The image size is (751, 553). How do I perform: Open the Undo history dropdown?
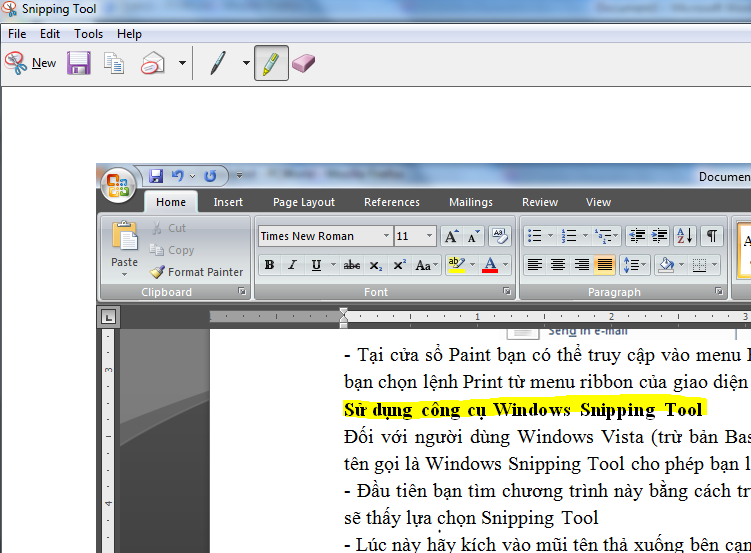[x=192, y=176]
